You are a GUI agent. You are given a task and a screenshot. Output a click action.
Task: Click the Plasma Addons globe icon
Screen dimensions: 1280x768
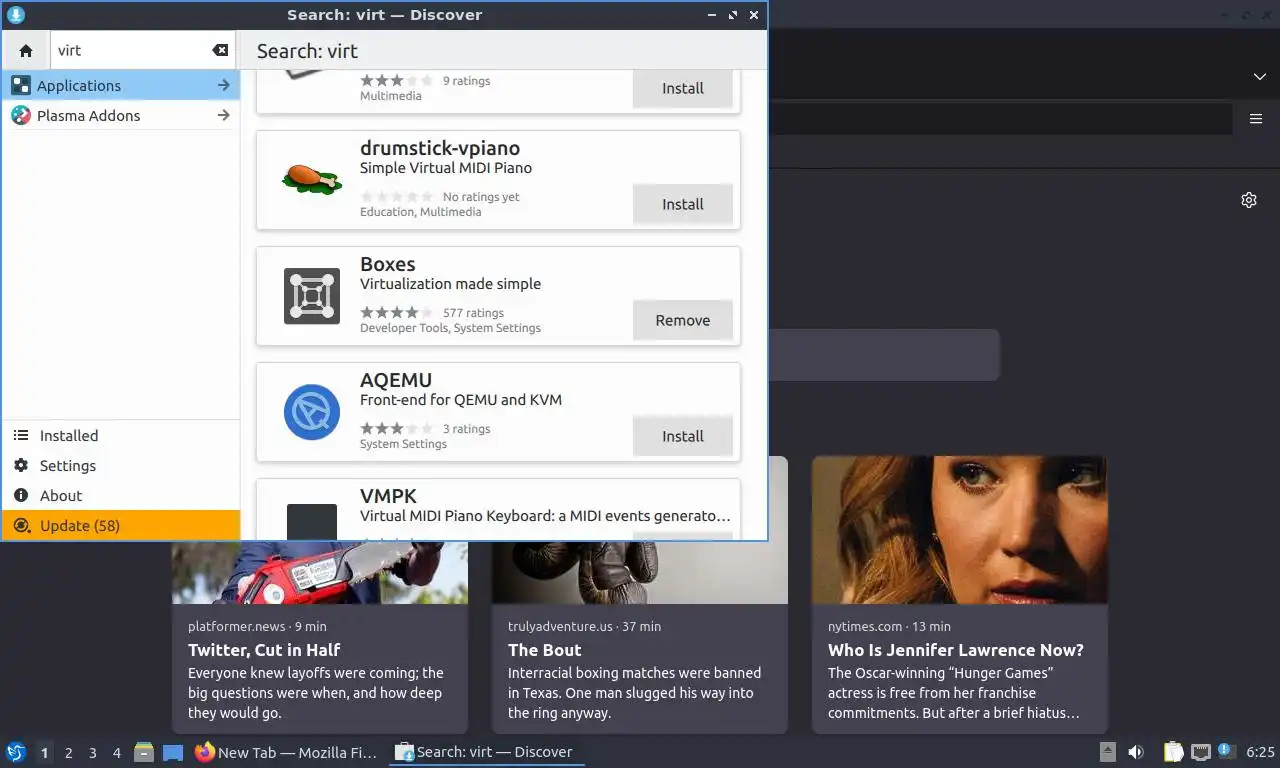point(20,115)
